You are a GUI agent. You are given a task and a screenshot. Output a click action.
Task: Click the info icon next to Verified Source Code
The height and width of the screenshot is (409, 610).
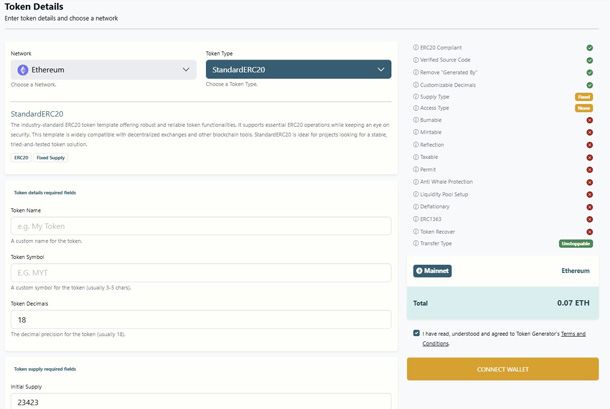(x=416, y=60)
